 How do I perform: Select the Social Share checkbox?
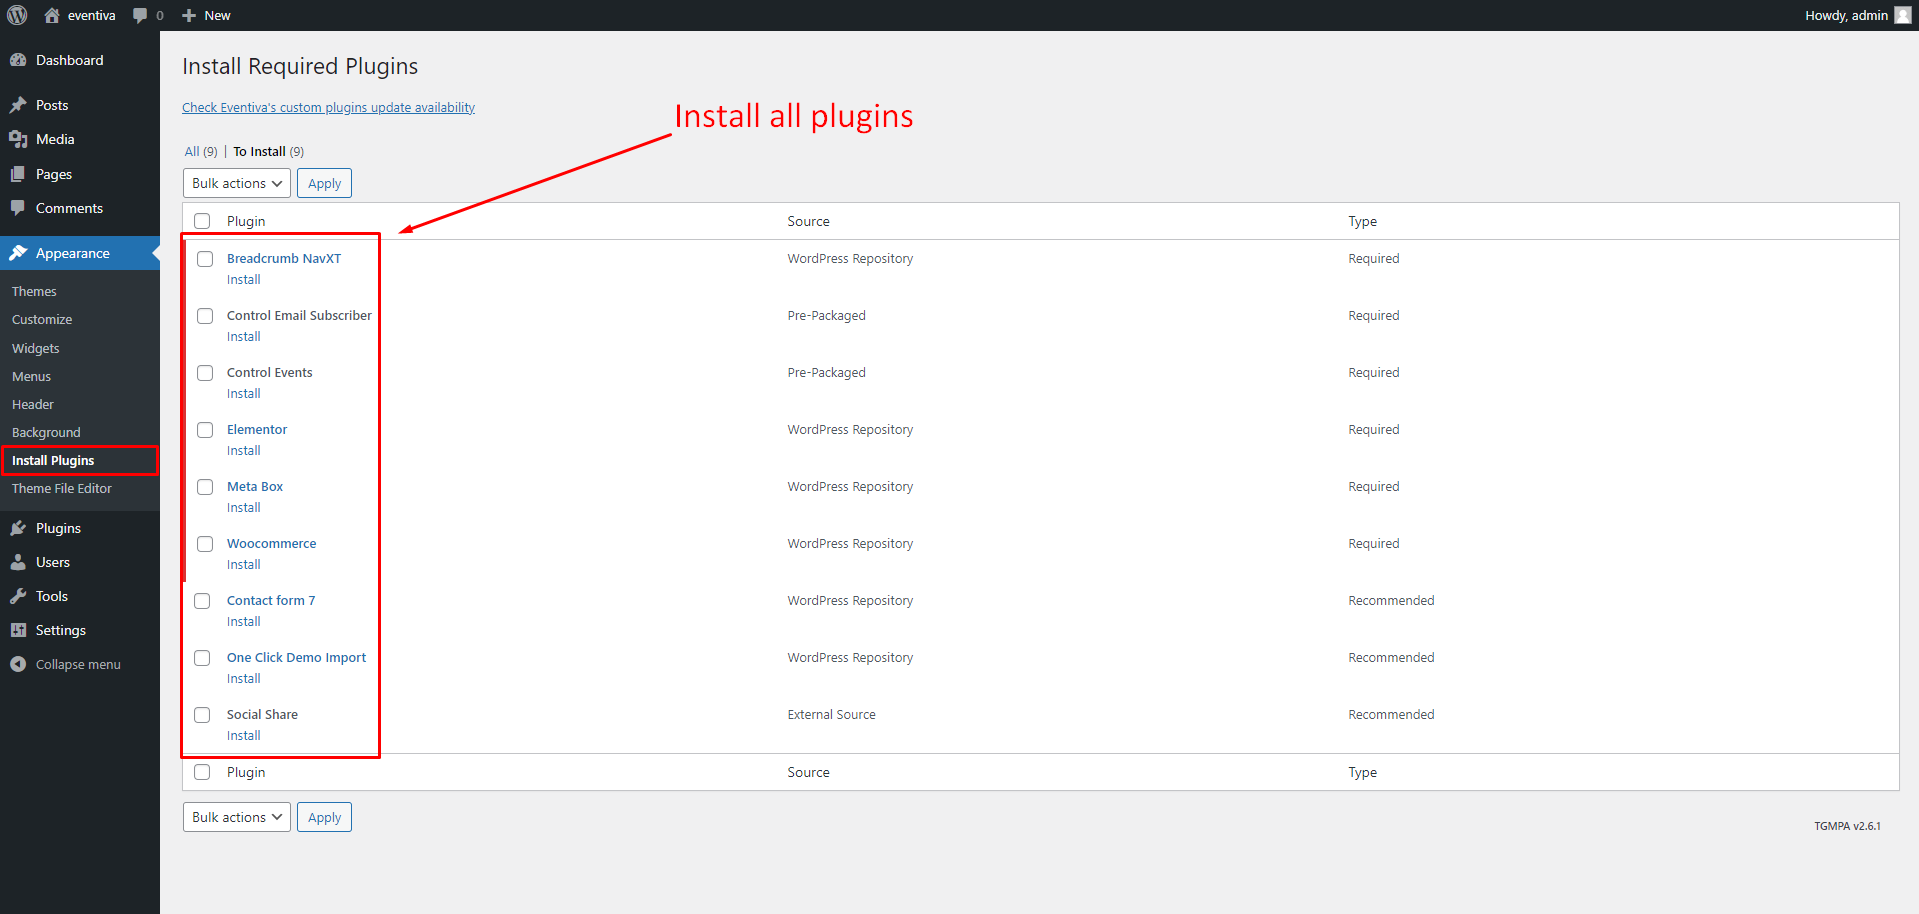coord(202,715)
